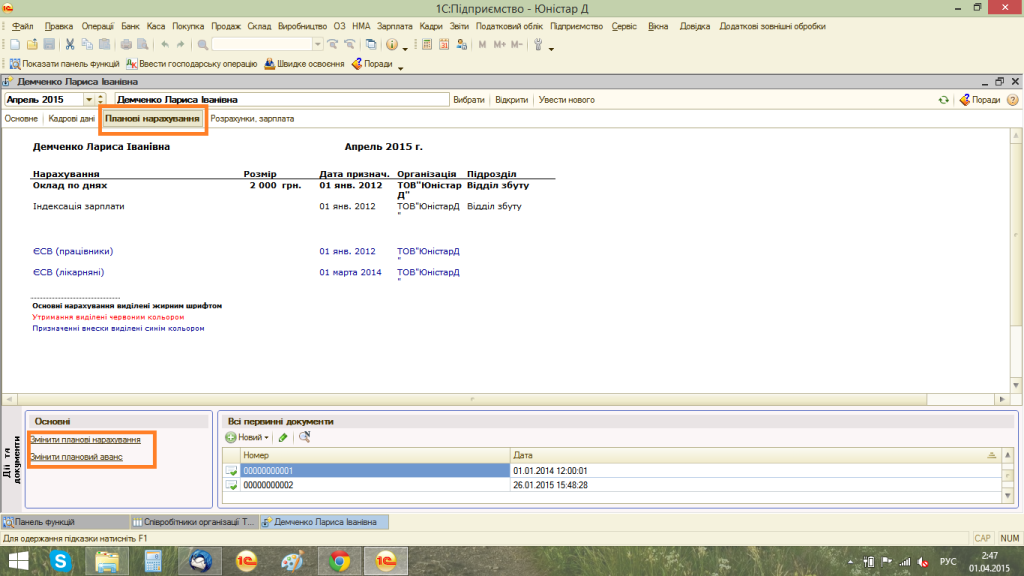The height and width of the screenshot is (576, 1024).
Task: Select document row 00000000001
Action: click(x=612, y=470)
